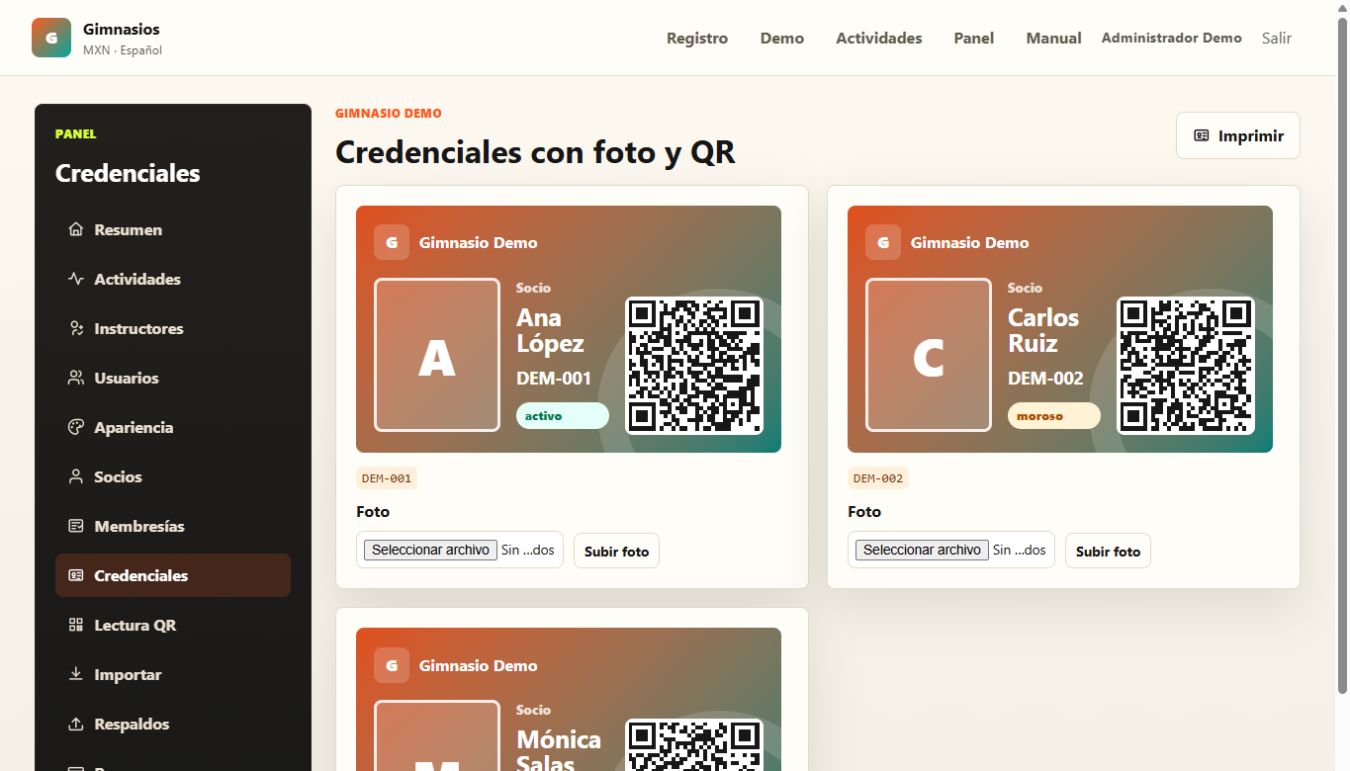Click the printer icon inside Imprimir button

coord(1202,136)
